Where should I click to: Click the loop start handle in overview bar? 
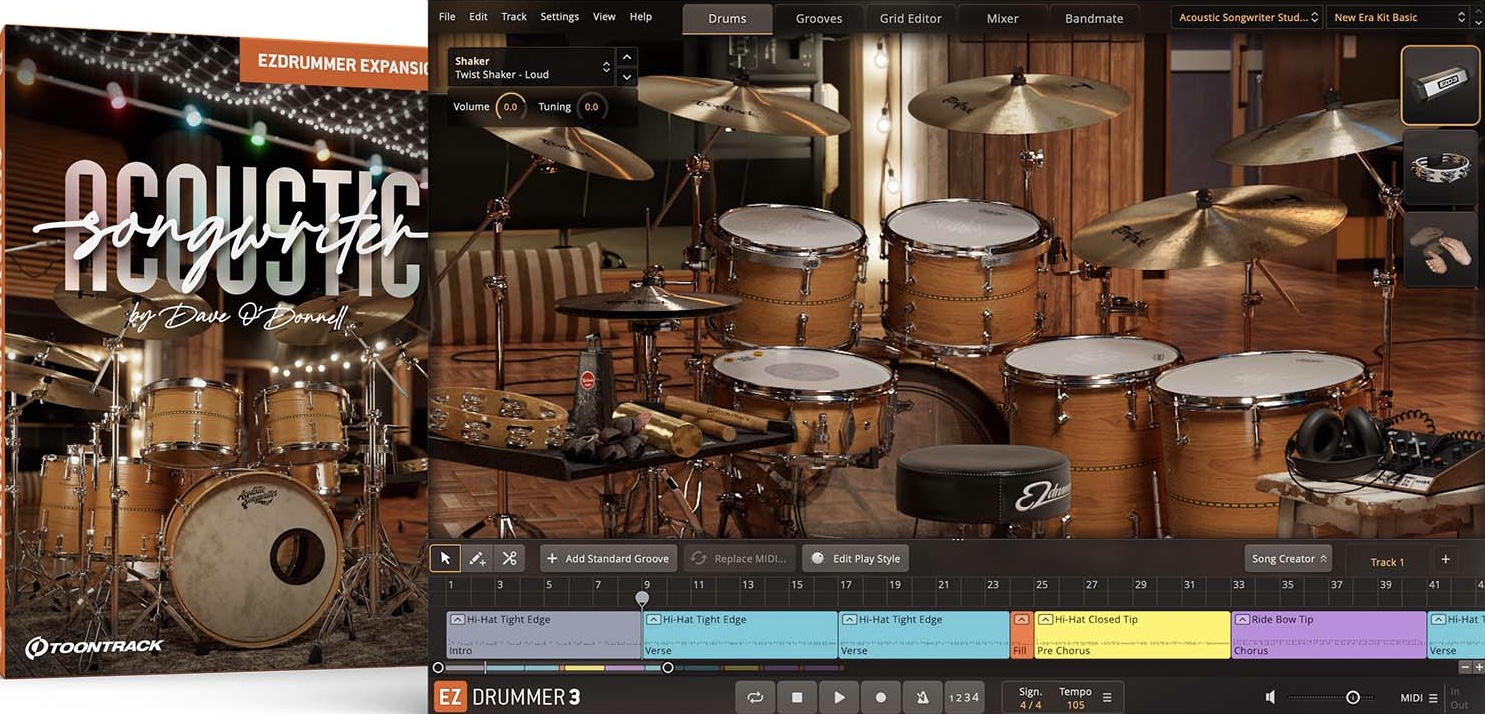point(438,668)
